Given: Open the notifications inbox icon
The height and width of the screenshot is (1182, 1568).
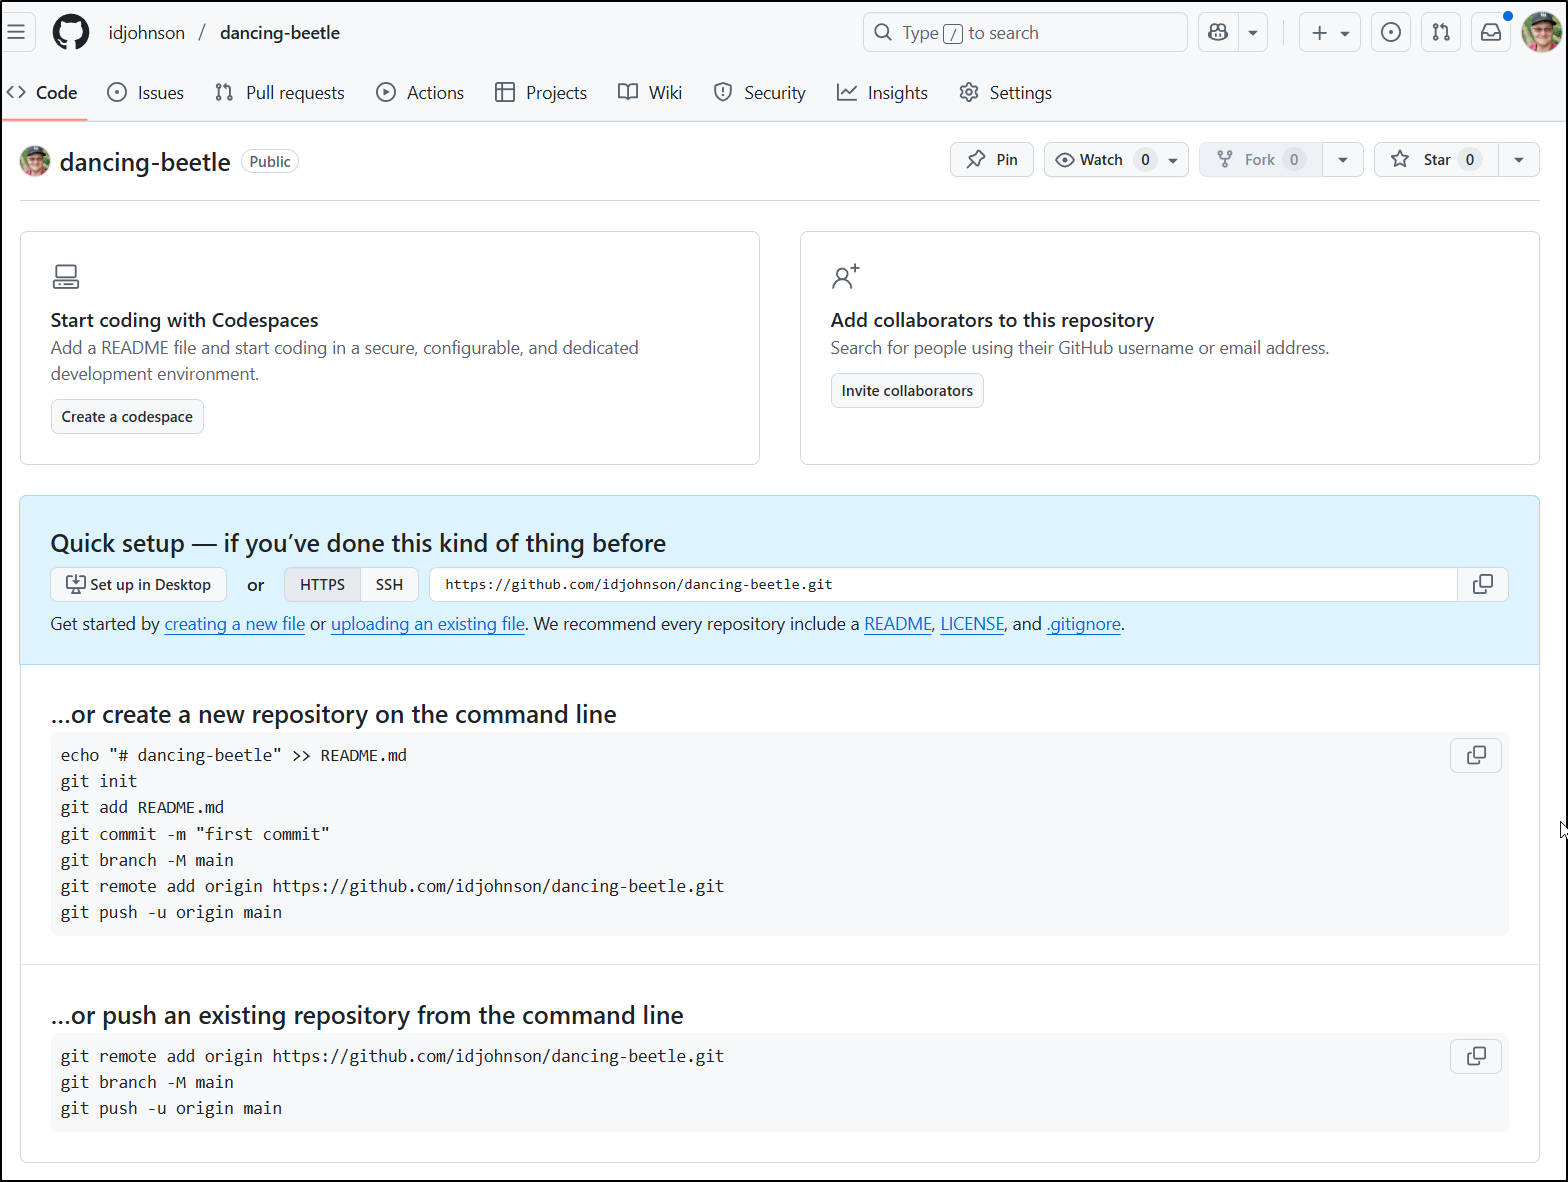Looking at the screenshot, I should pos(1490,33).
